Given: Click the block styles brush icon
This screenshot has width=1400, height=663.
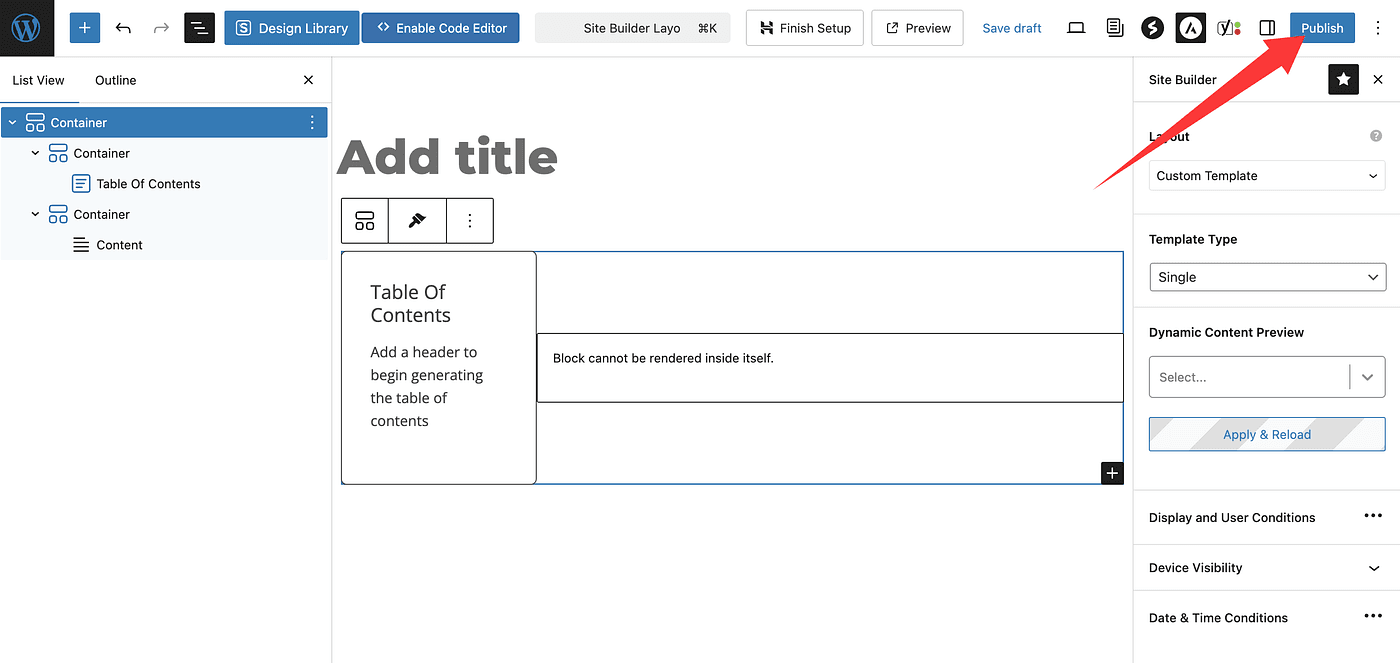Looking at the screenshot, I should [x=418, y=221].
